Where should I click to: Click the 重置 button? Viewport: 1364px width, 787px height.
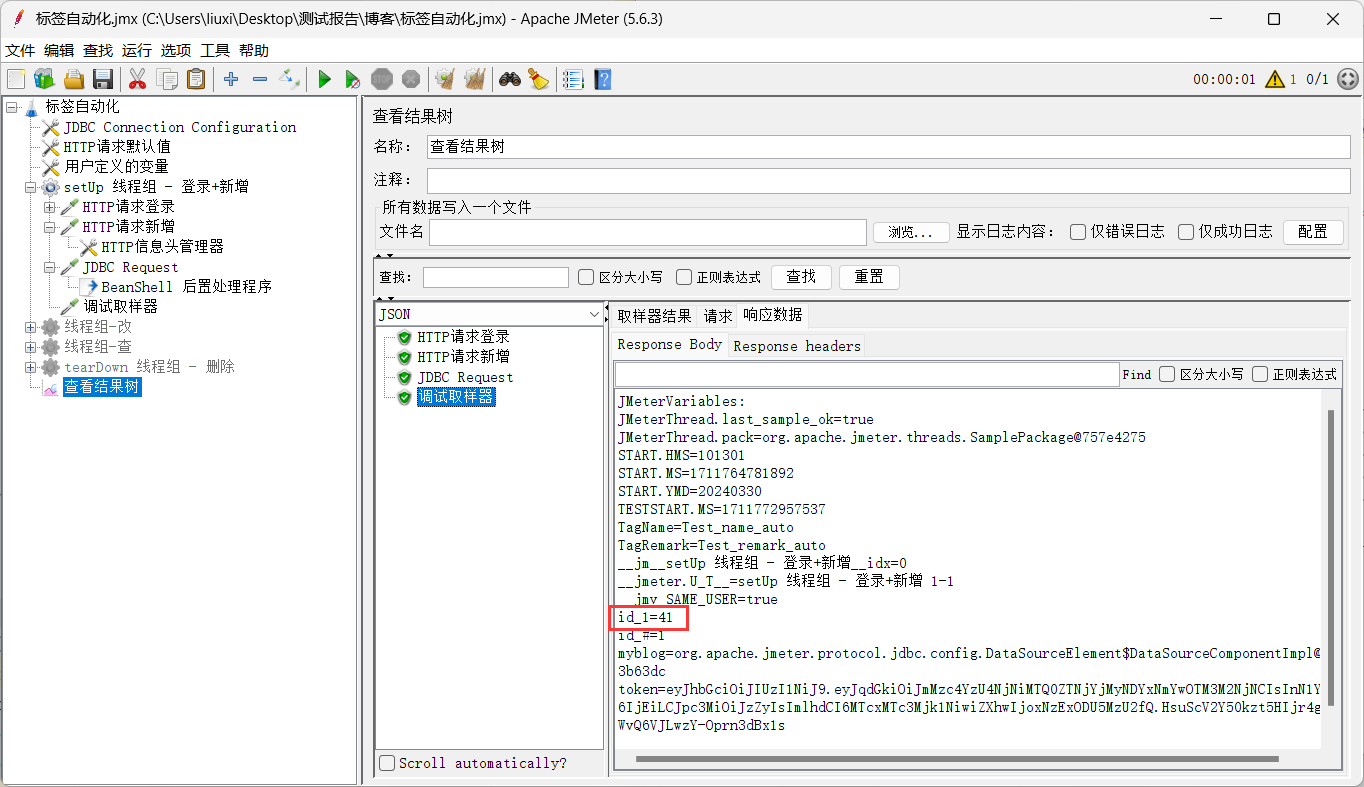click(869, 277)
